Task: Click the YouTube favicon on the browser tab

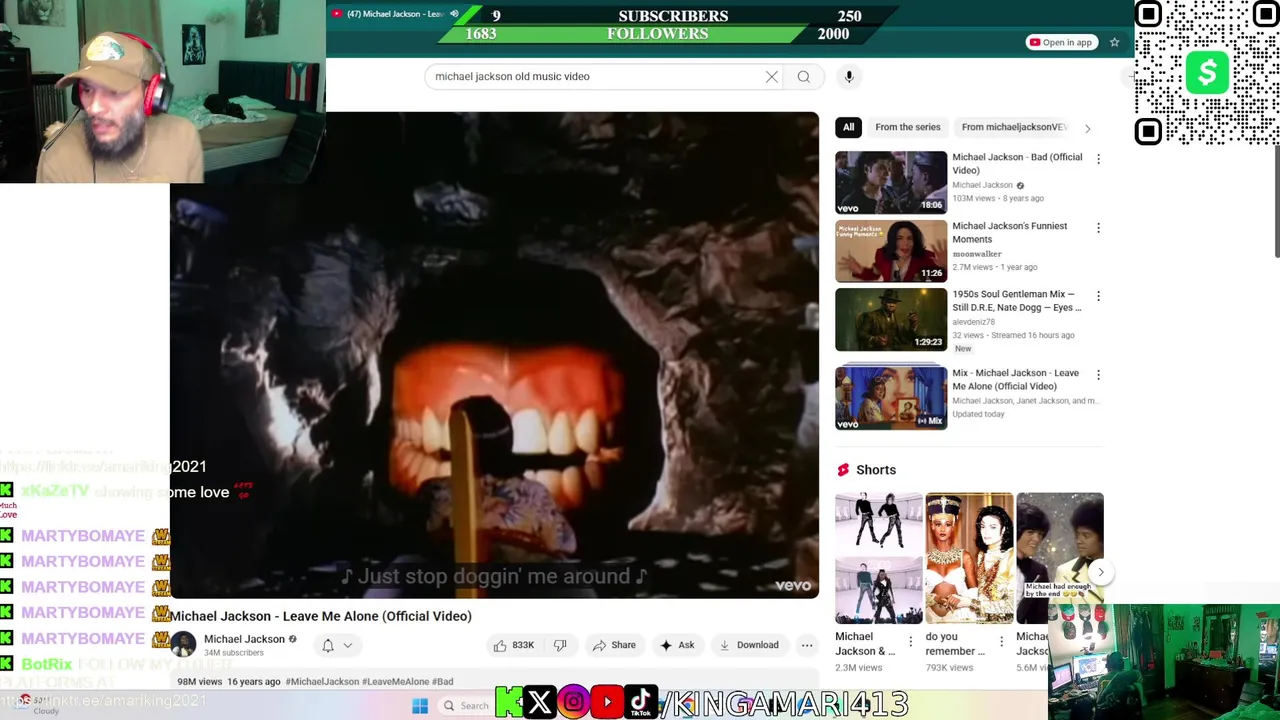Action: 337,14
